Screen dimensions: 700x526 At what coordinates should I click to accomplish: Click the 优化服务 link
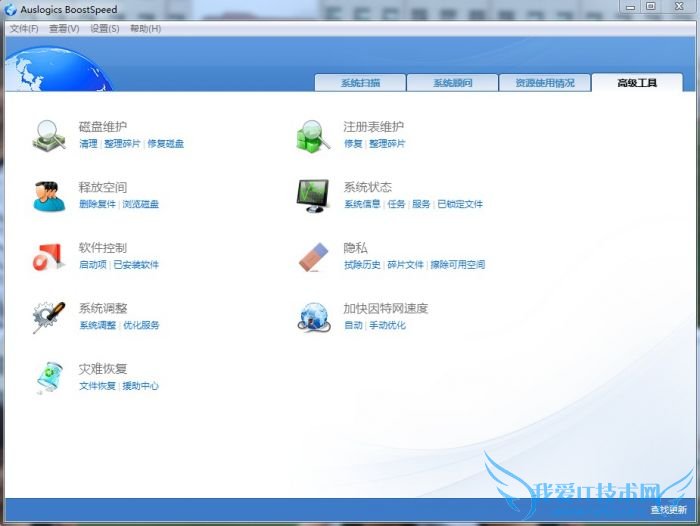[141, 325]
